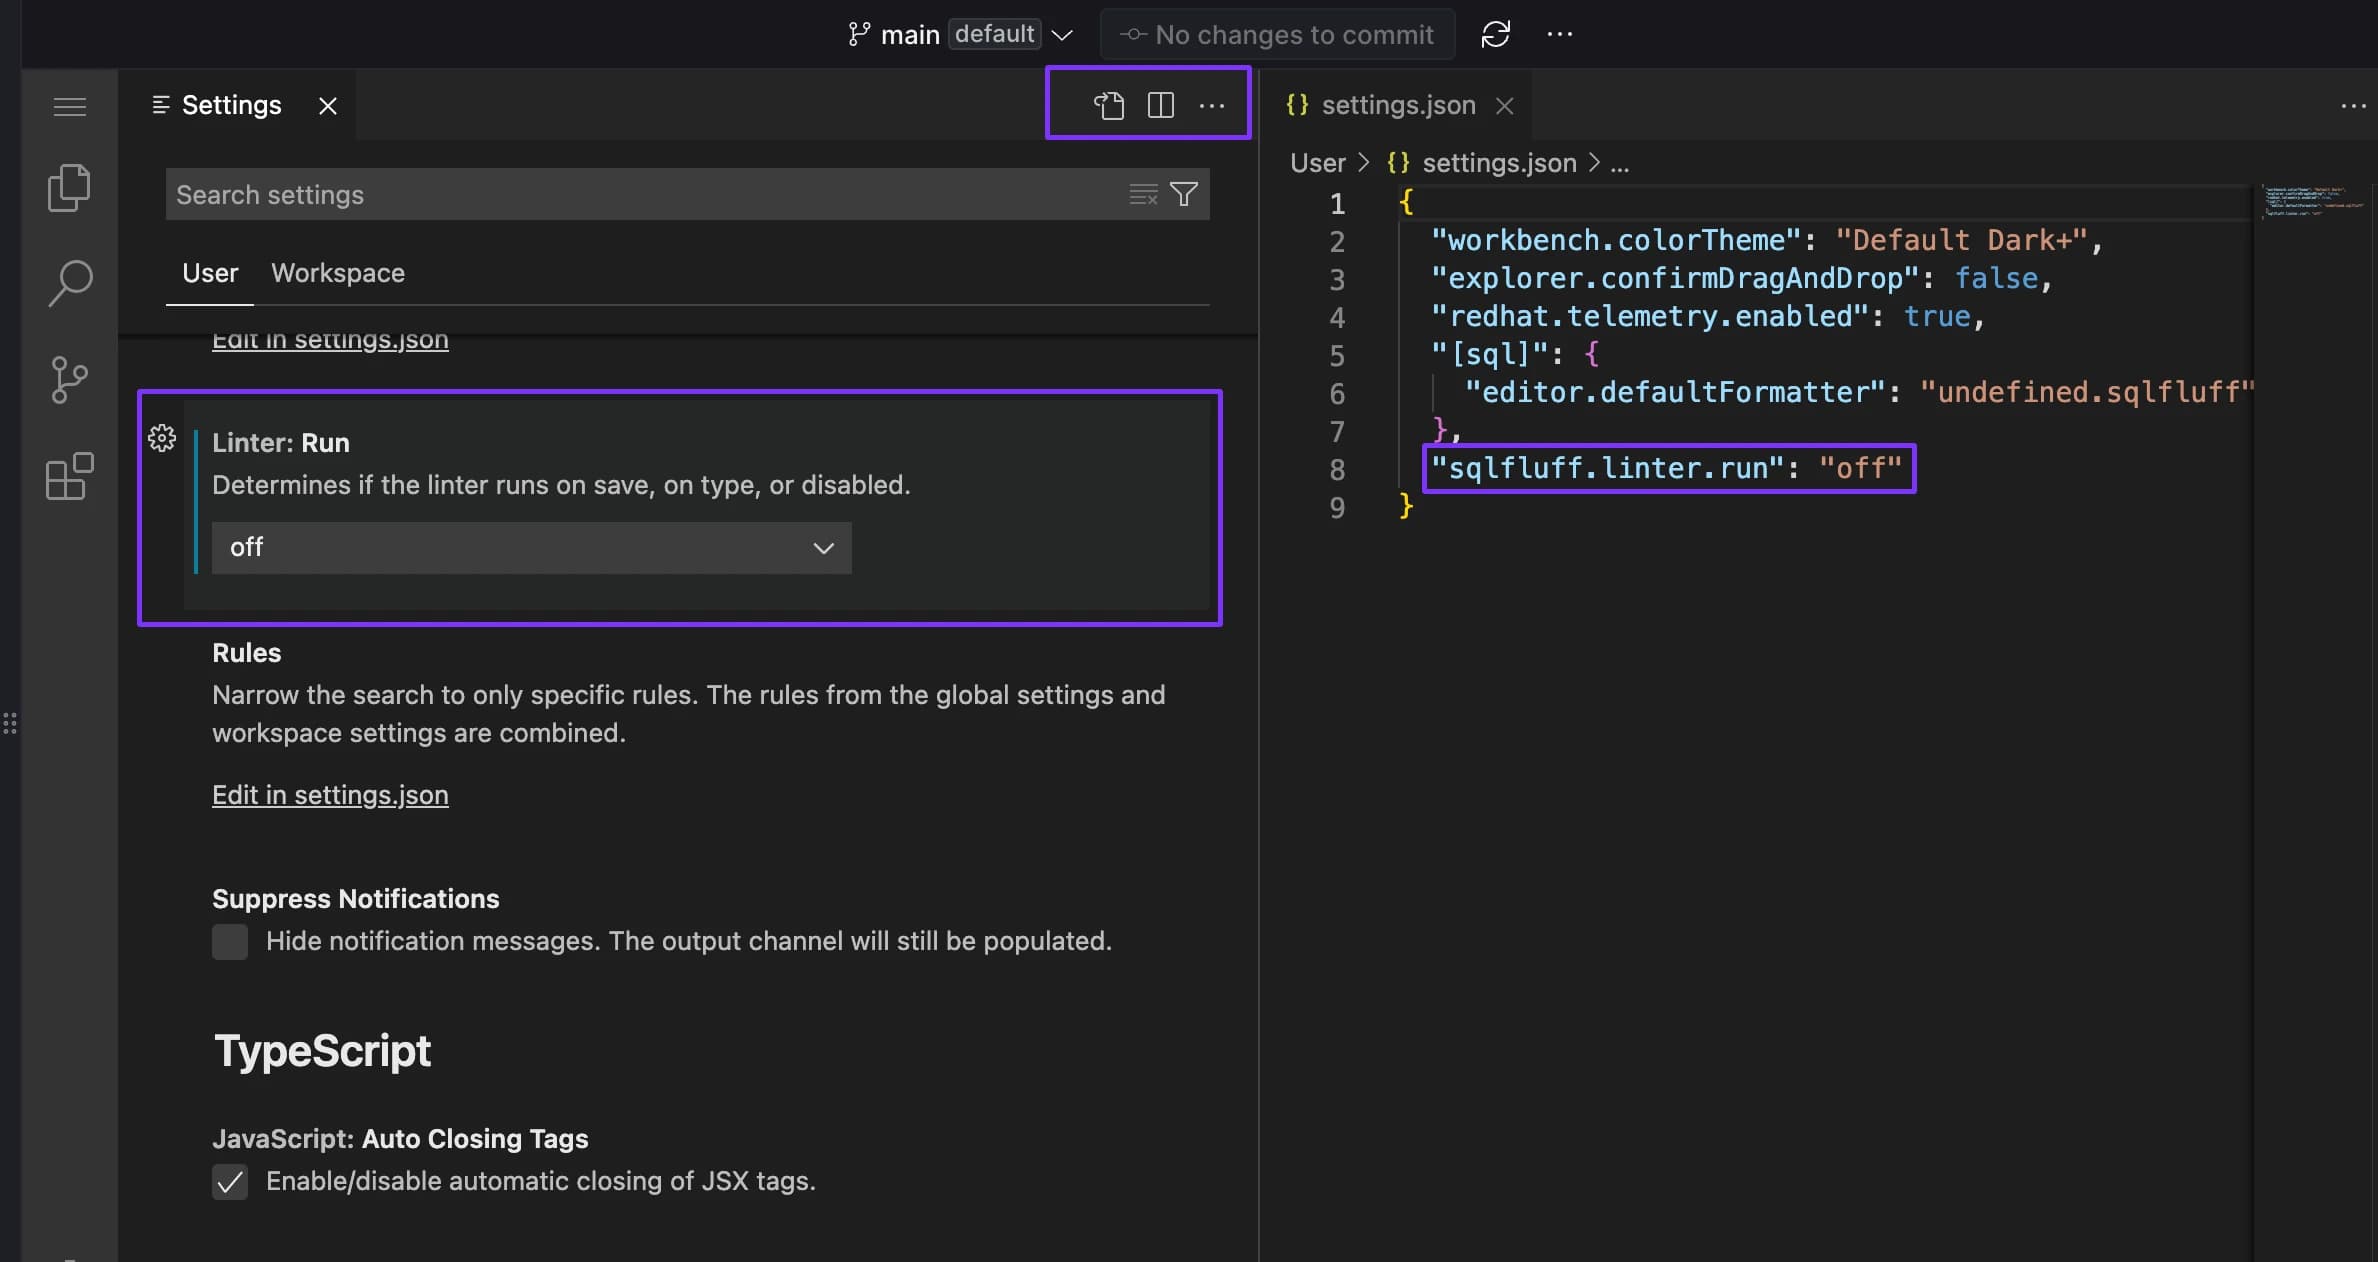Activate the settings.json editor tab
The image size is (2378, 1262).
(1398, 105)
